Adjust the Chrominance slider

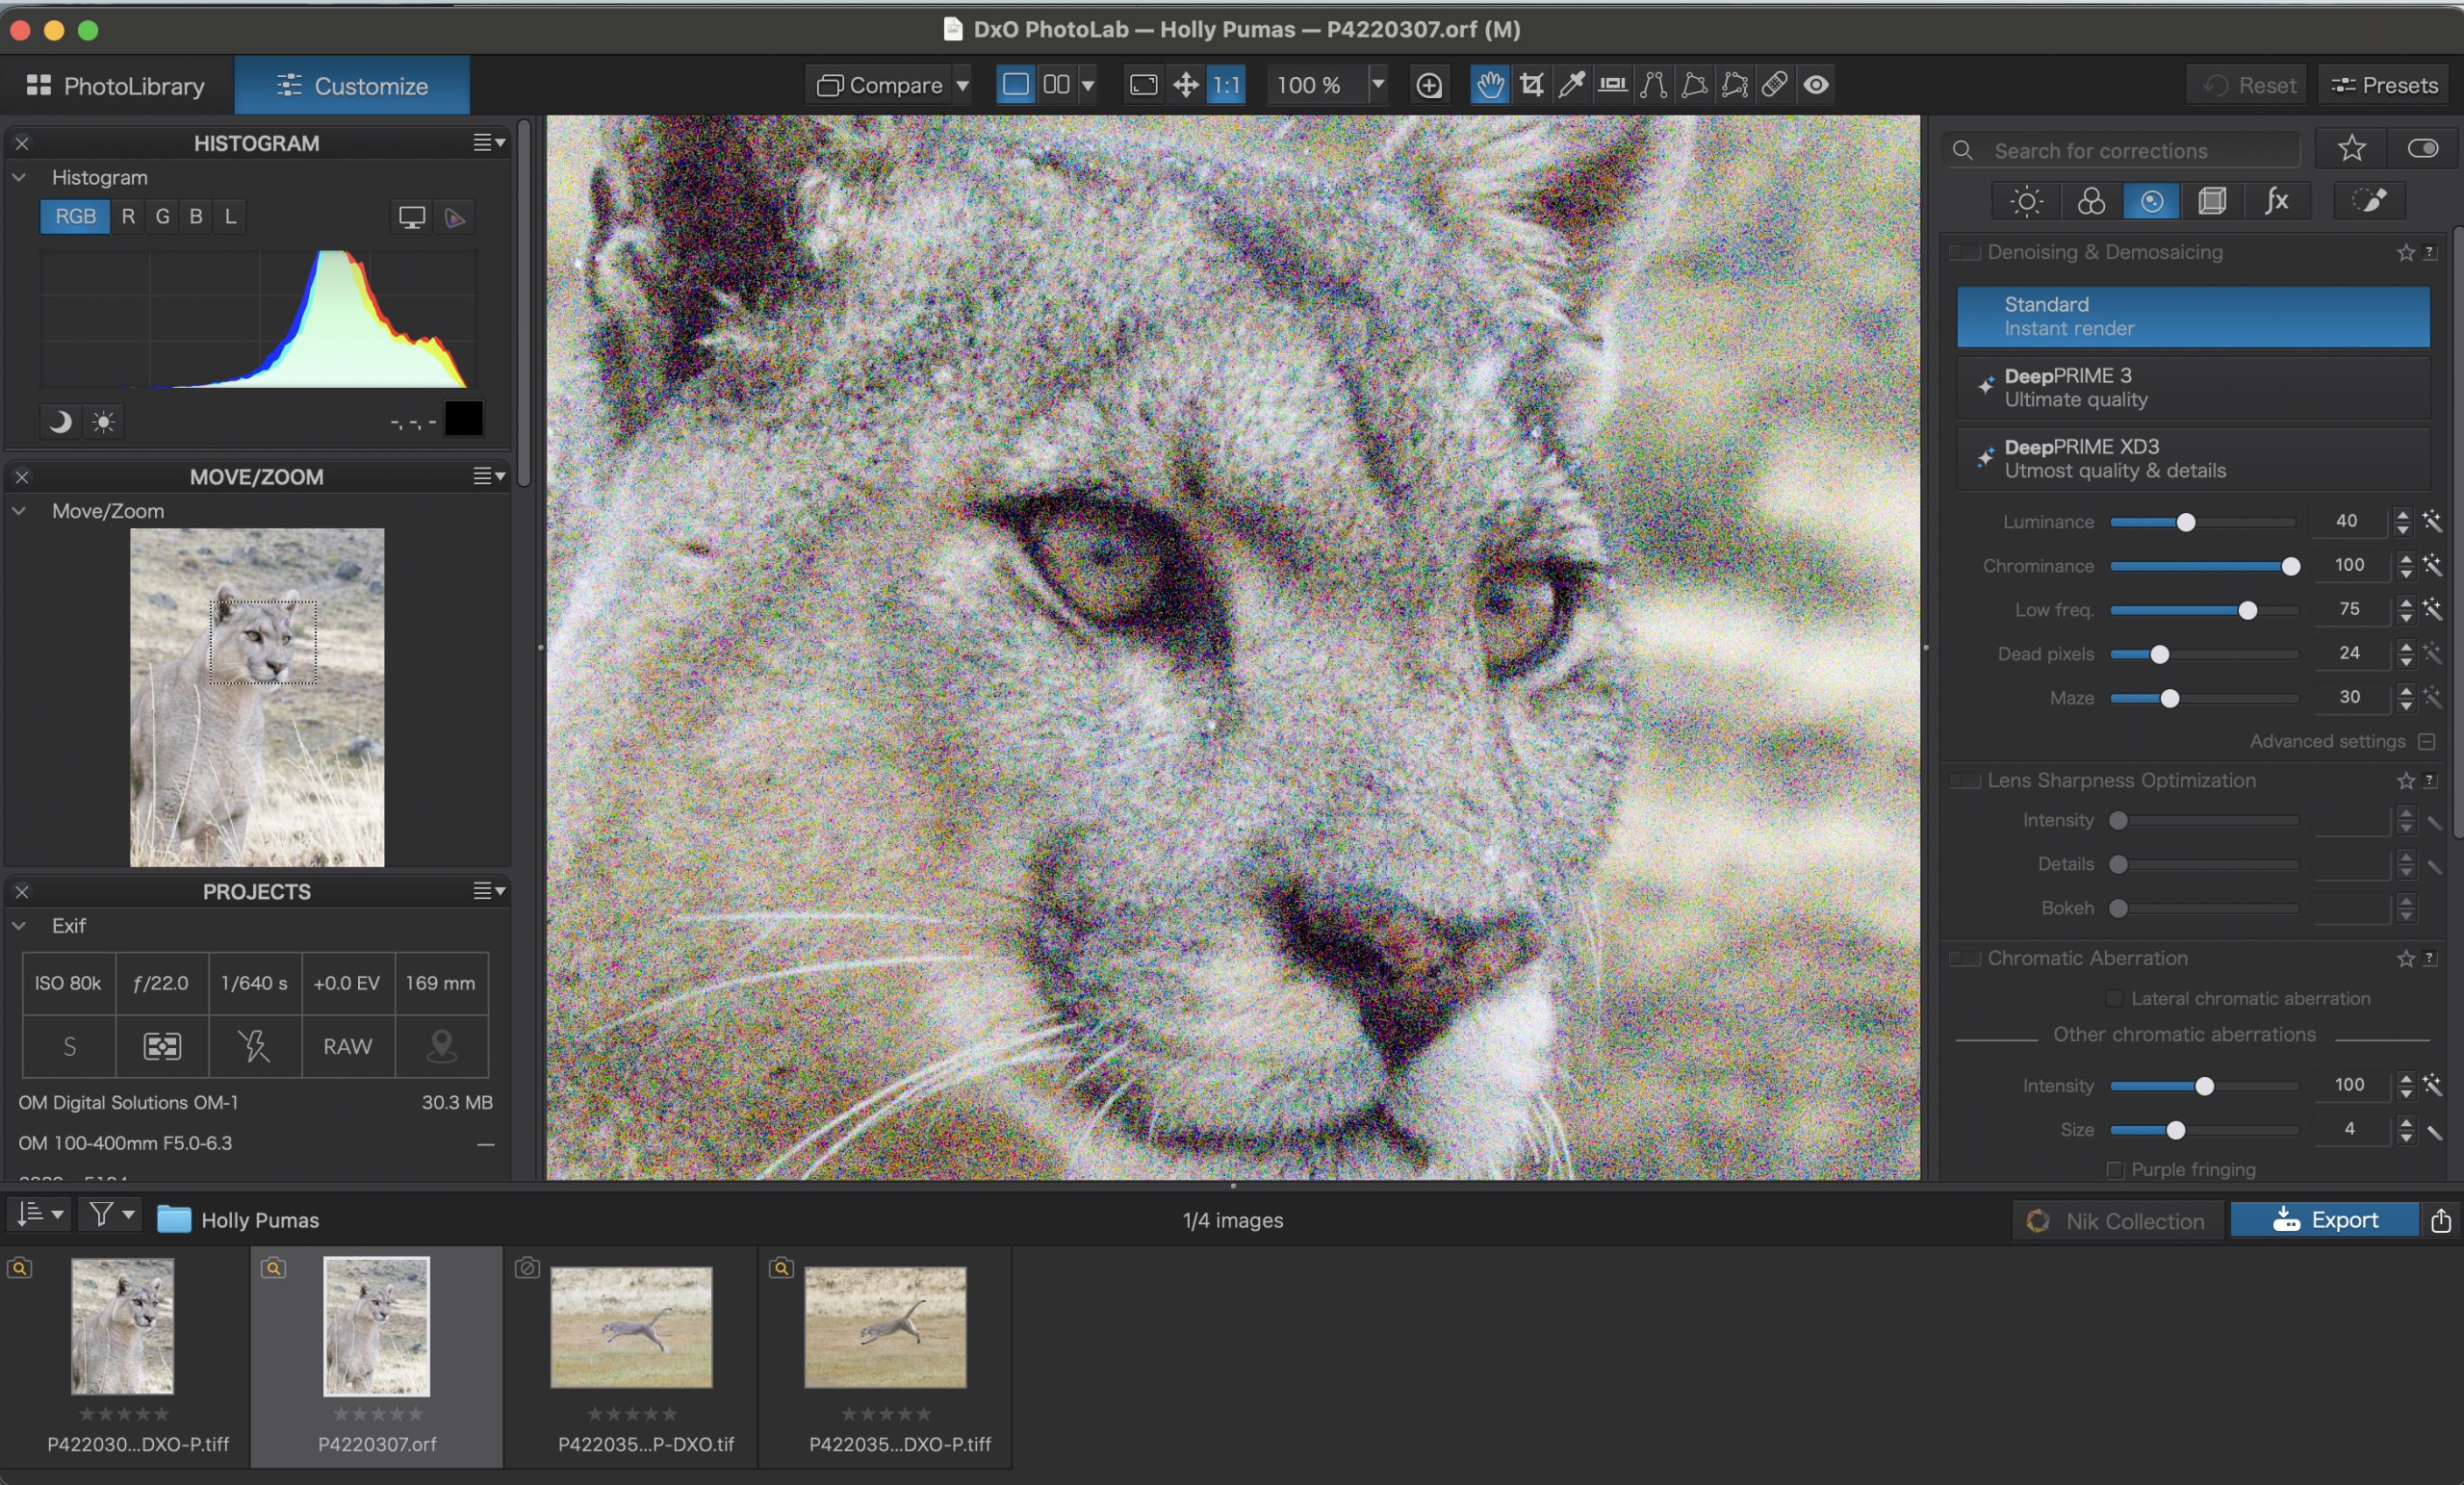(x=2203, y=566)
